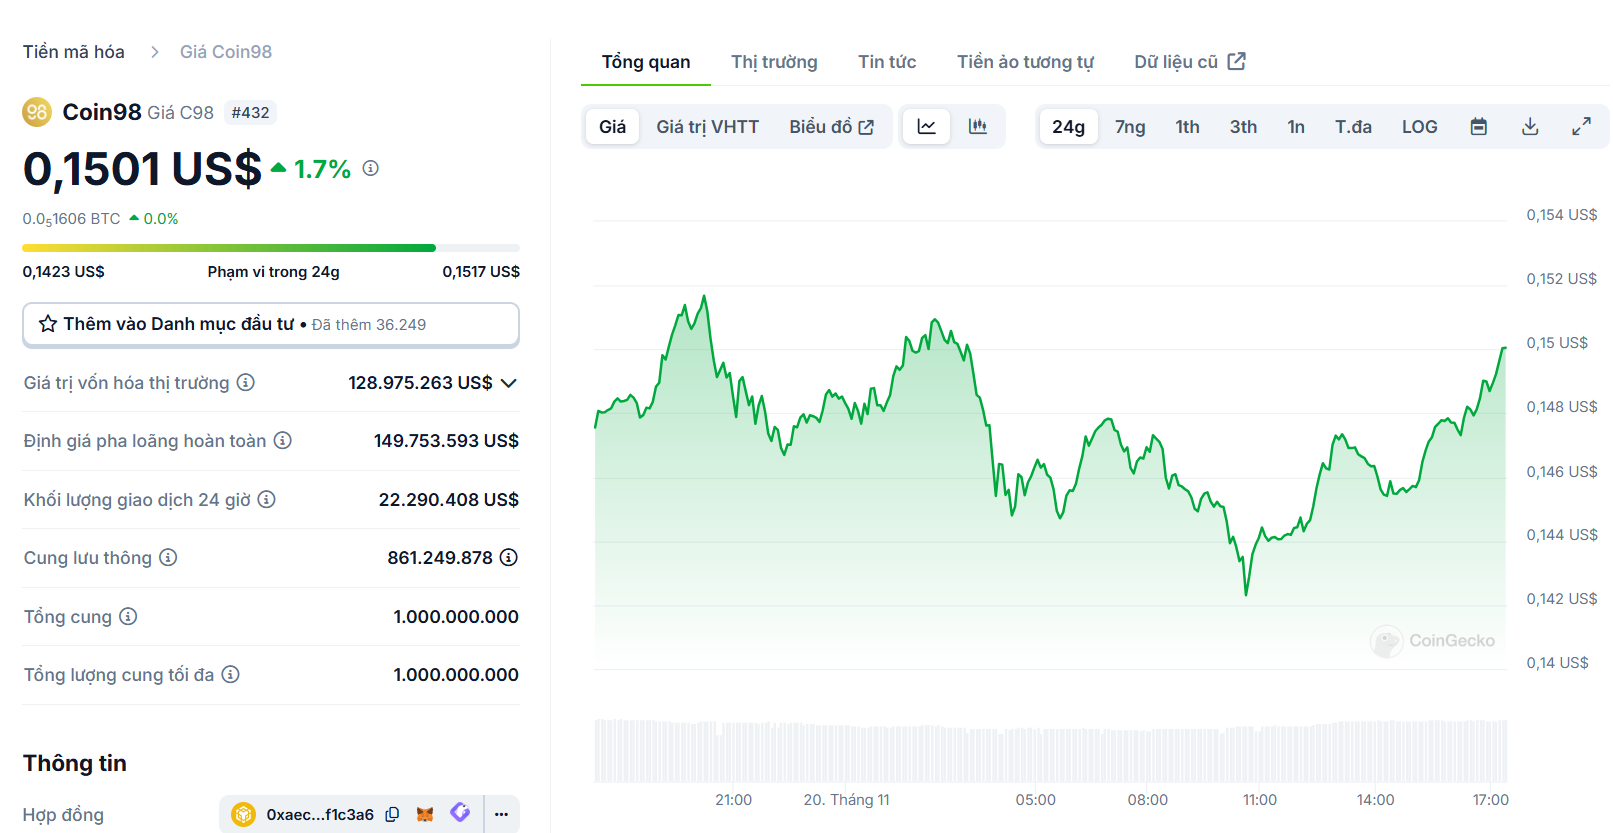1613x833 pixels.
Task: Click 0,1501 US$ price text
Action: click(x=142, y=169)
